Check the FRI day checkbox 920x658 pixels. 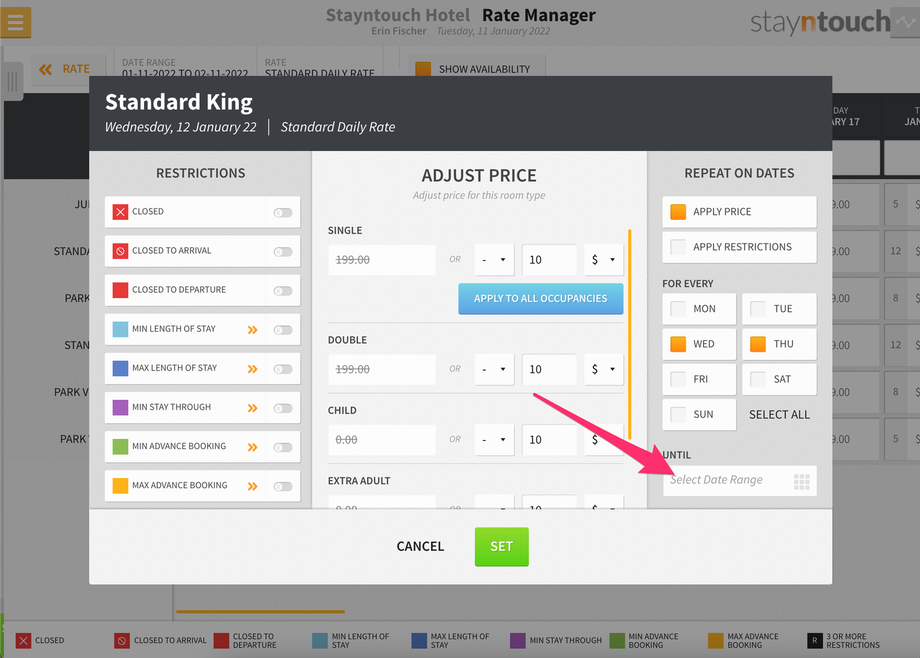[678, 379]
